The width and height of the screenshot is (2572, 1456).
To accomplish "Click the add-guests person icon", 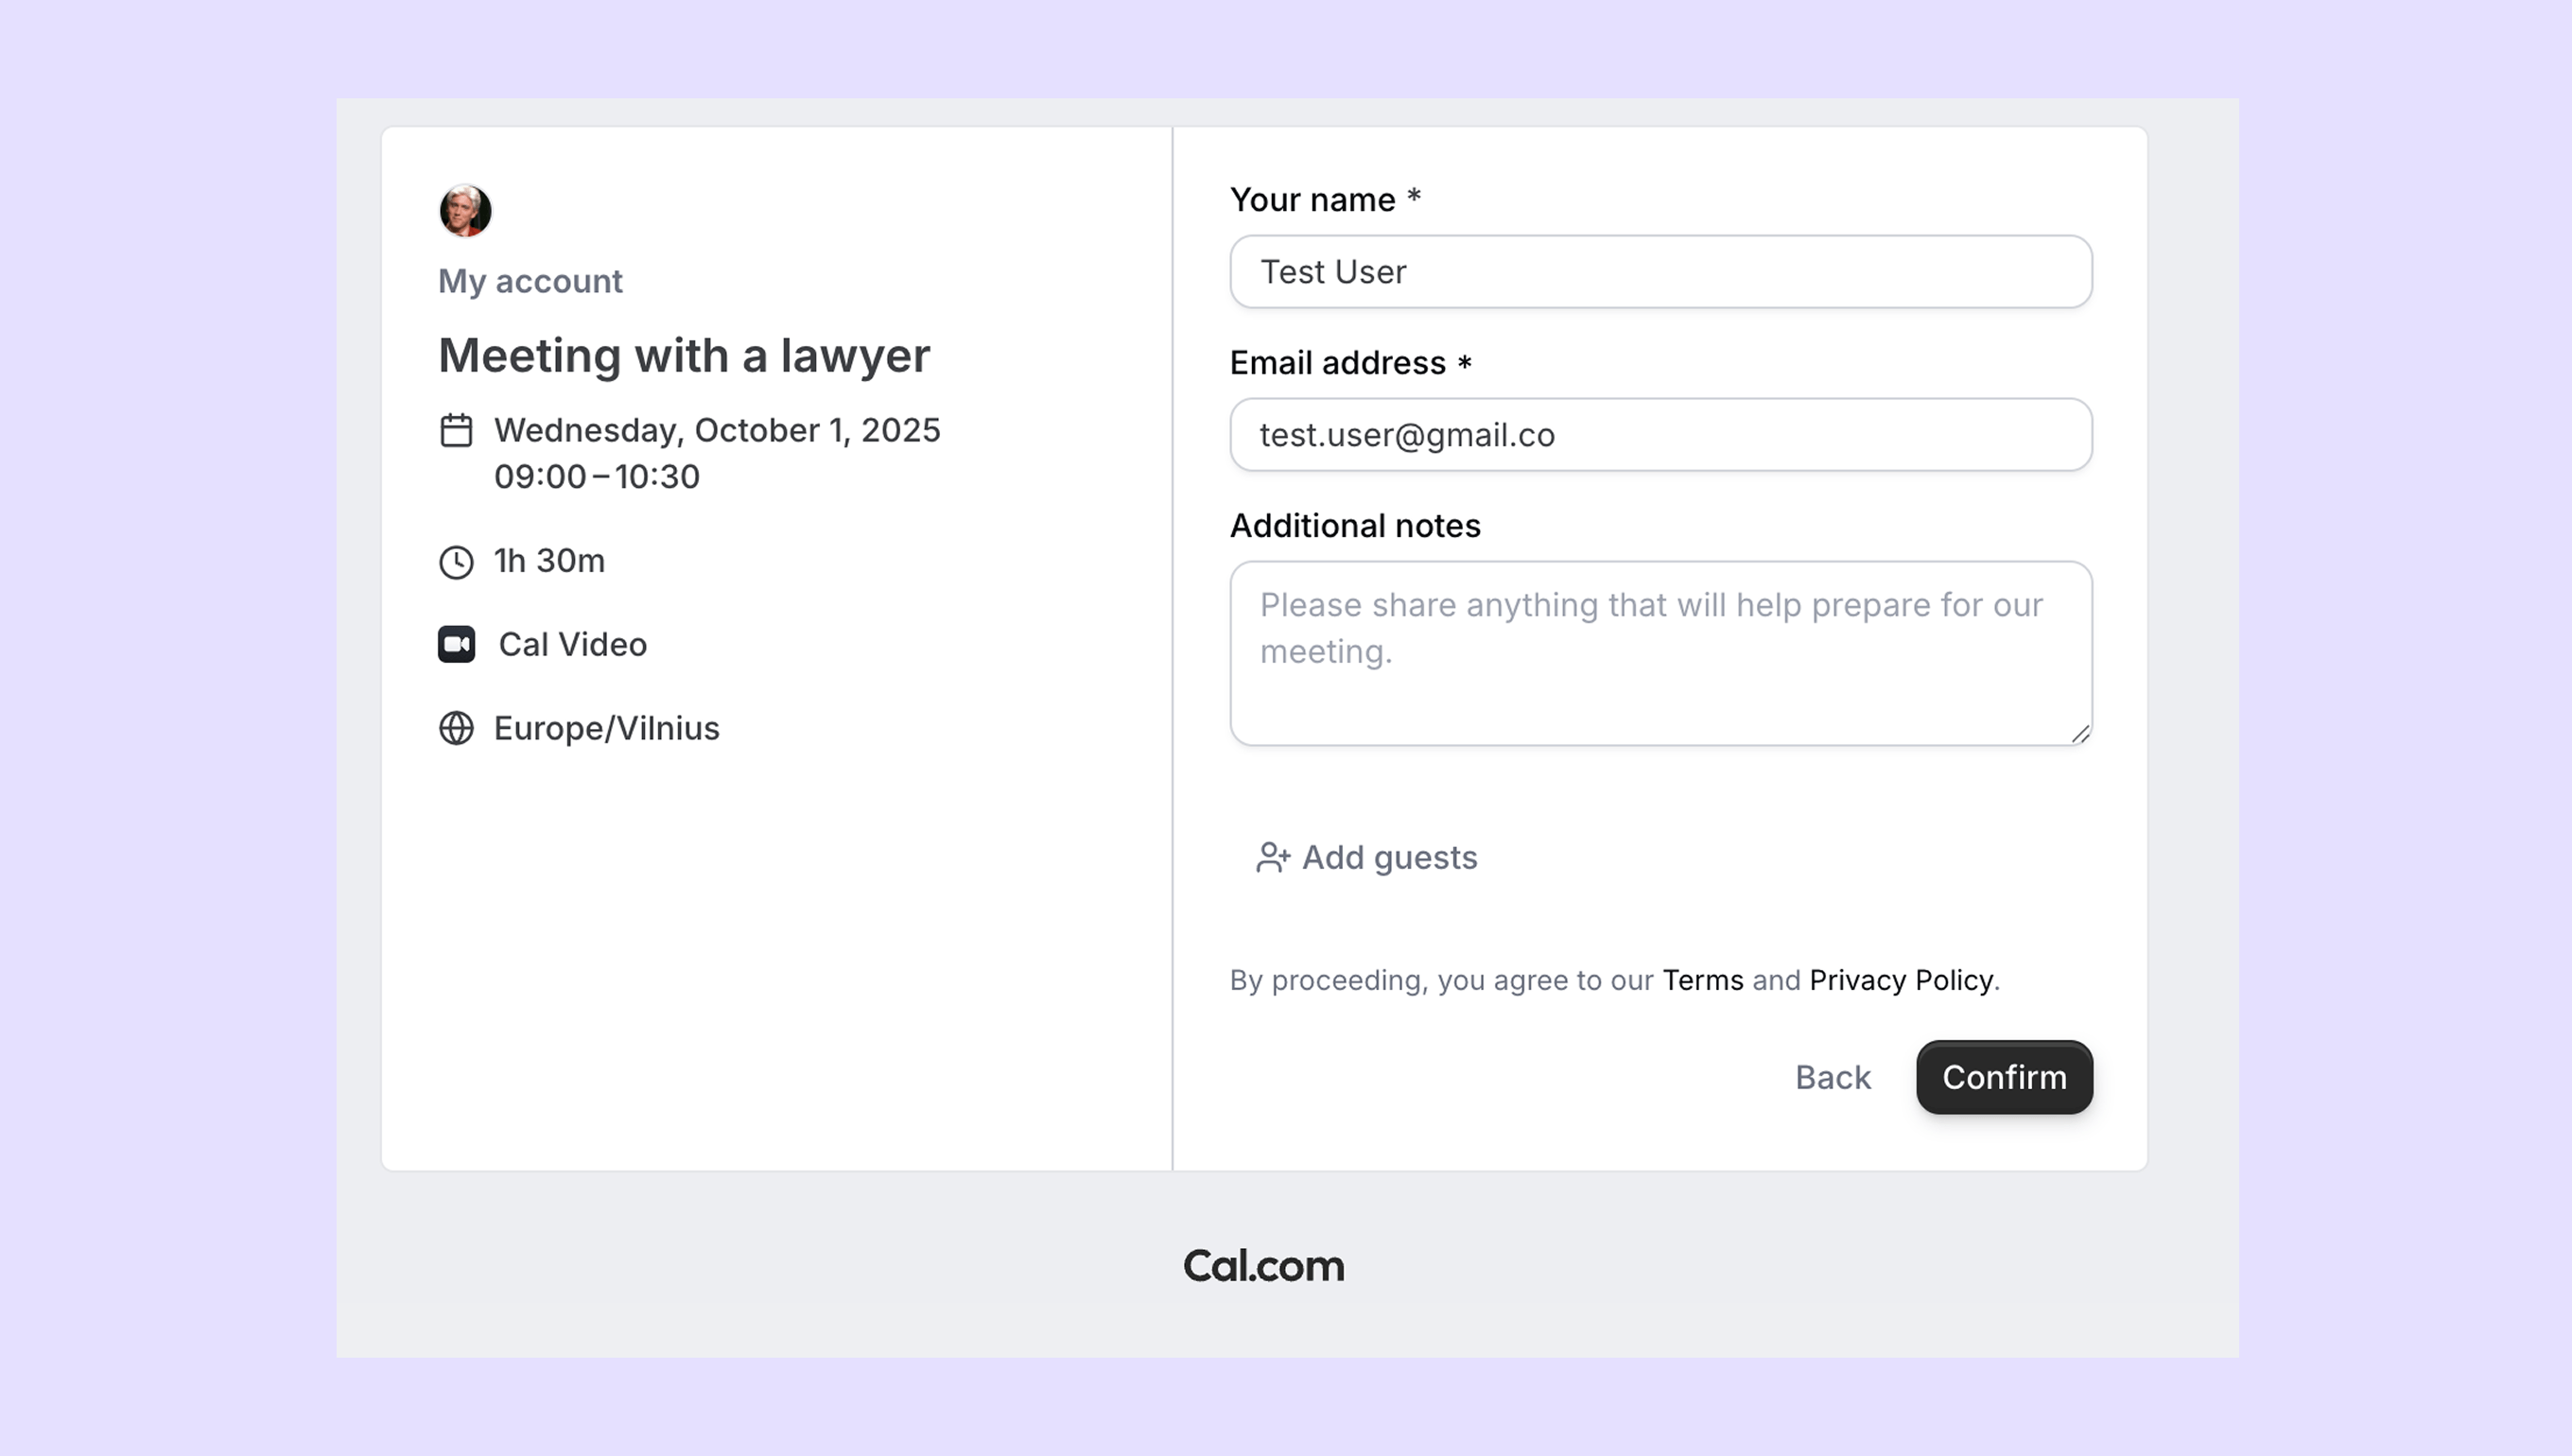I will [1272, 858].
